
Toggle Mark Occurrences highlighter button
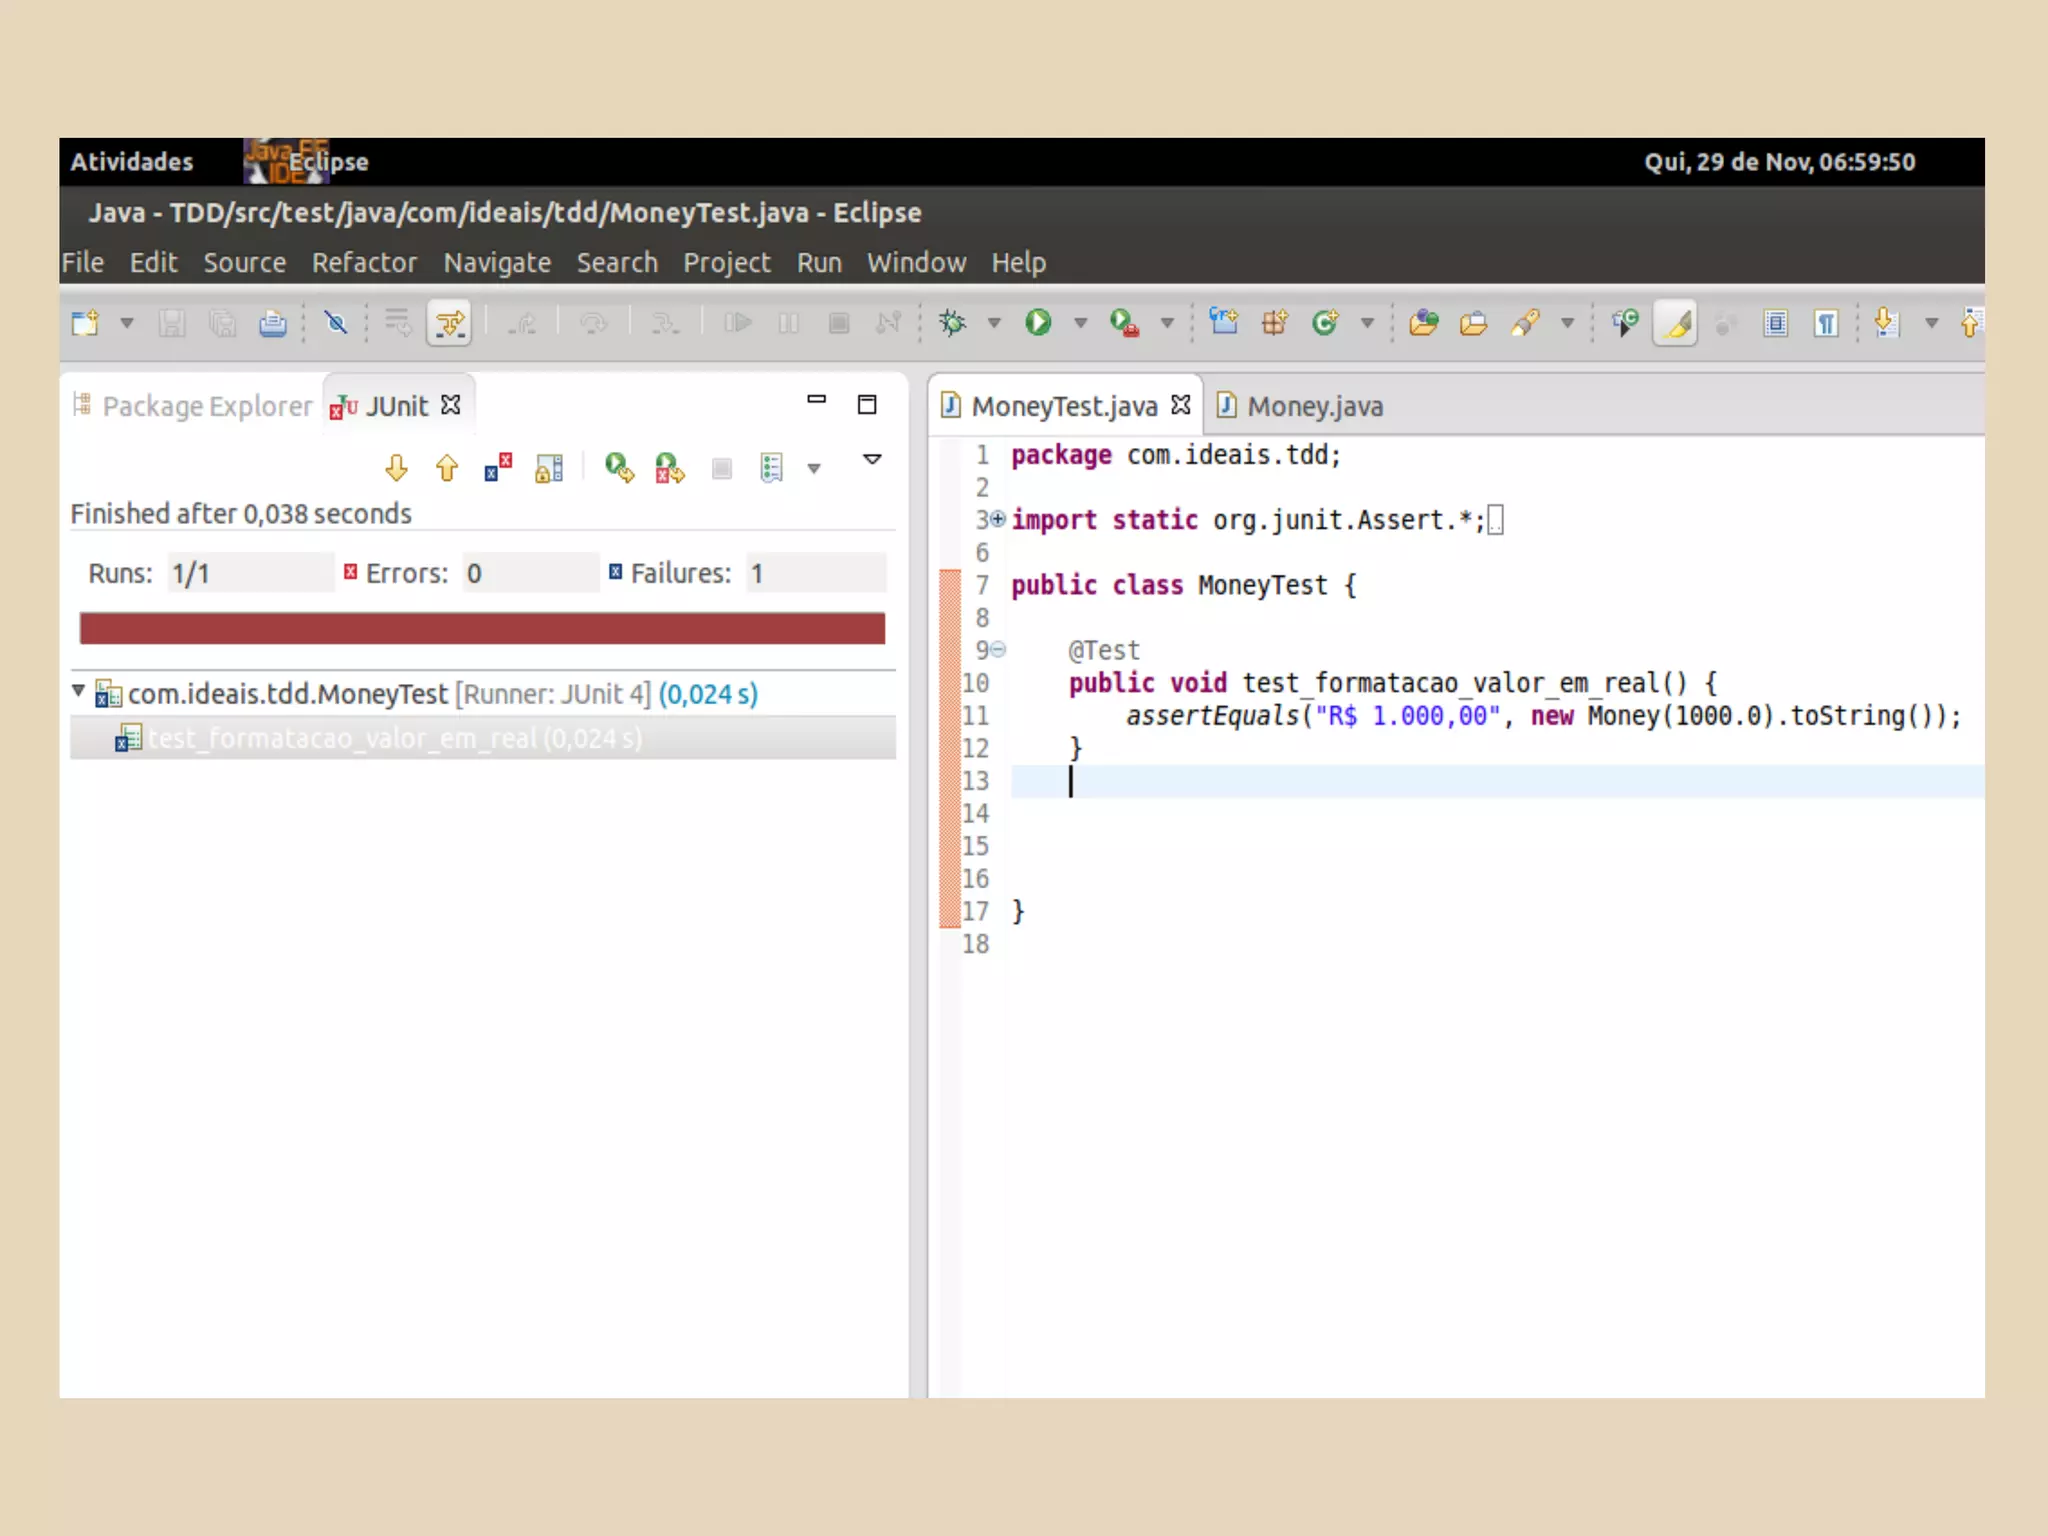pos(1676,322)
